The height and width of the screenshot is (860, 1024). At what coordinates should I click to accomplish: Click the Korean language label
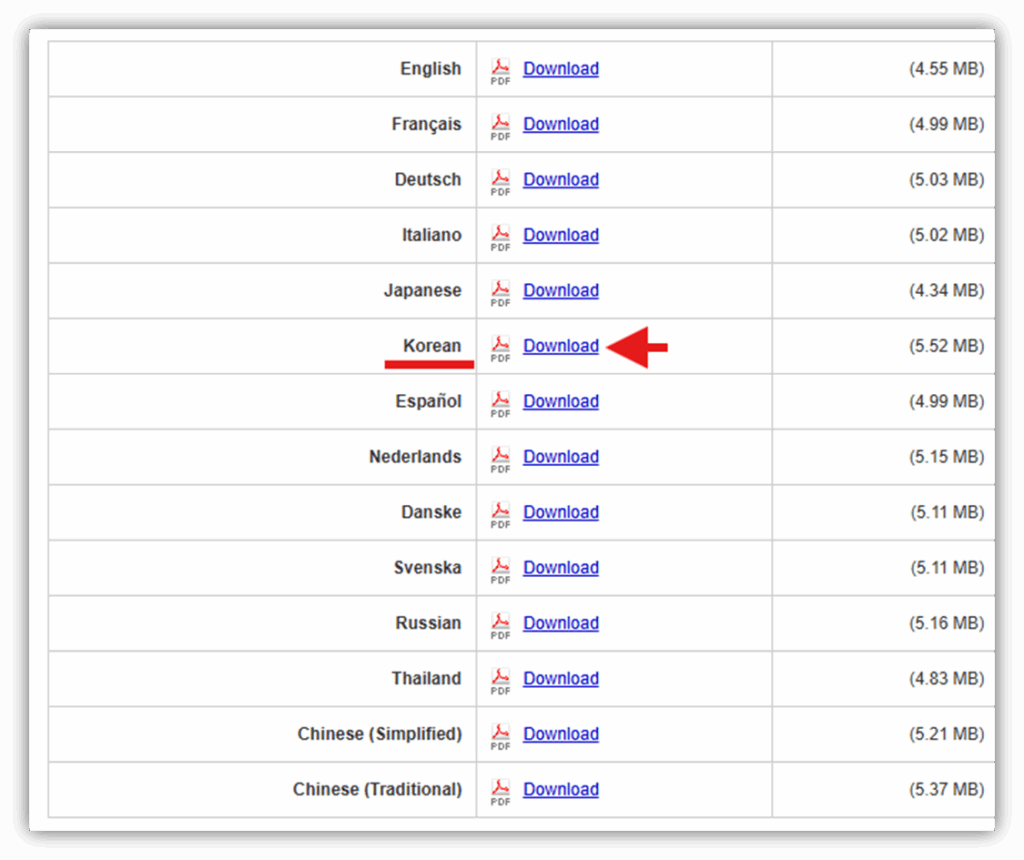pyautogui.click(x=432, y=346)
